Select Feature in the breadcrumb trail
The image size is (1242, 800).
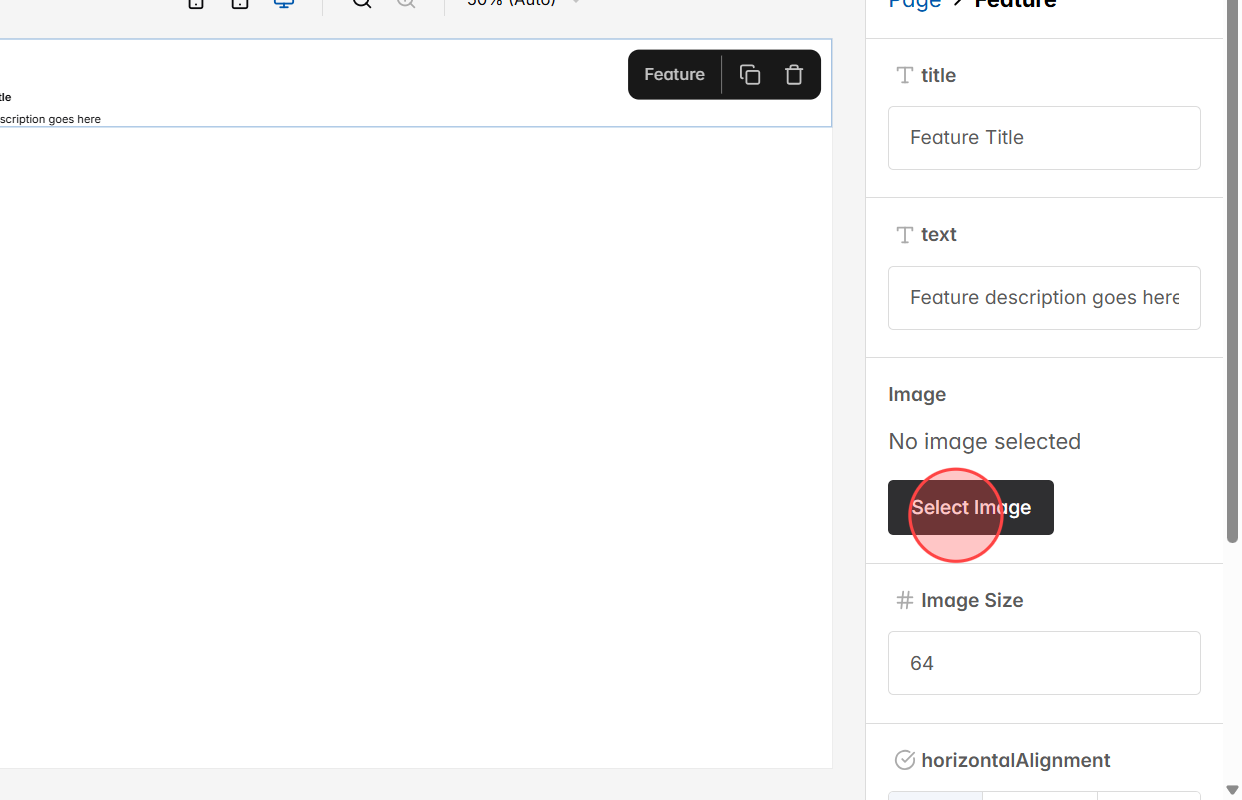point(1014,4)
